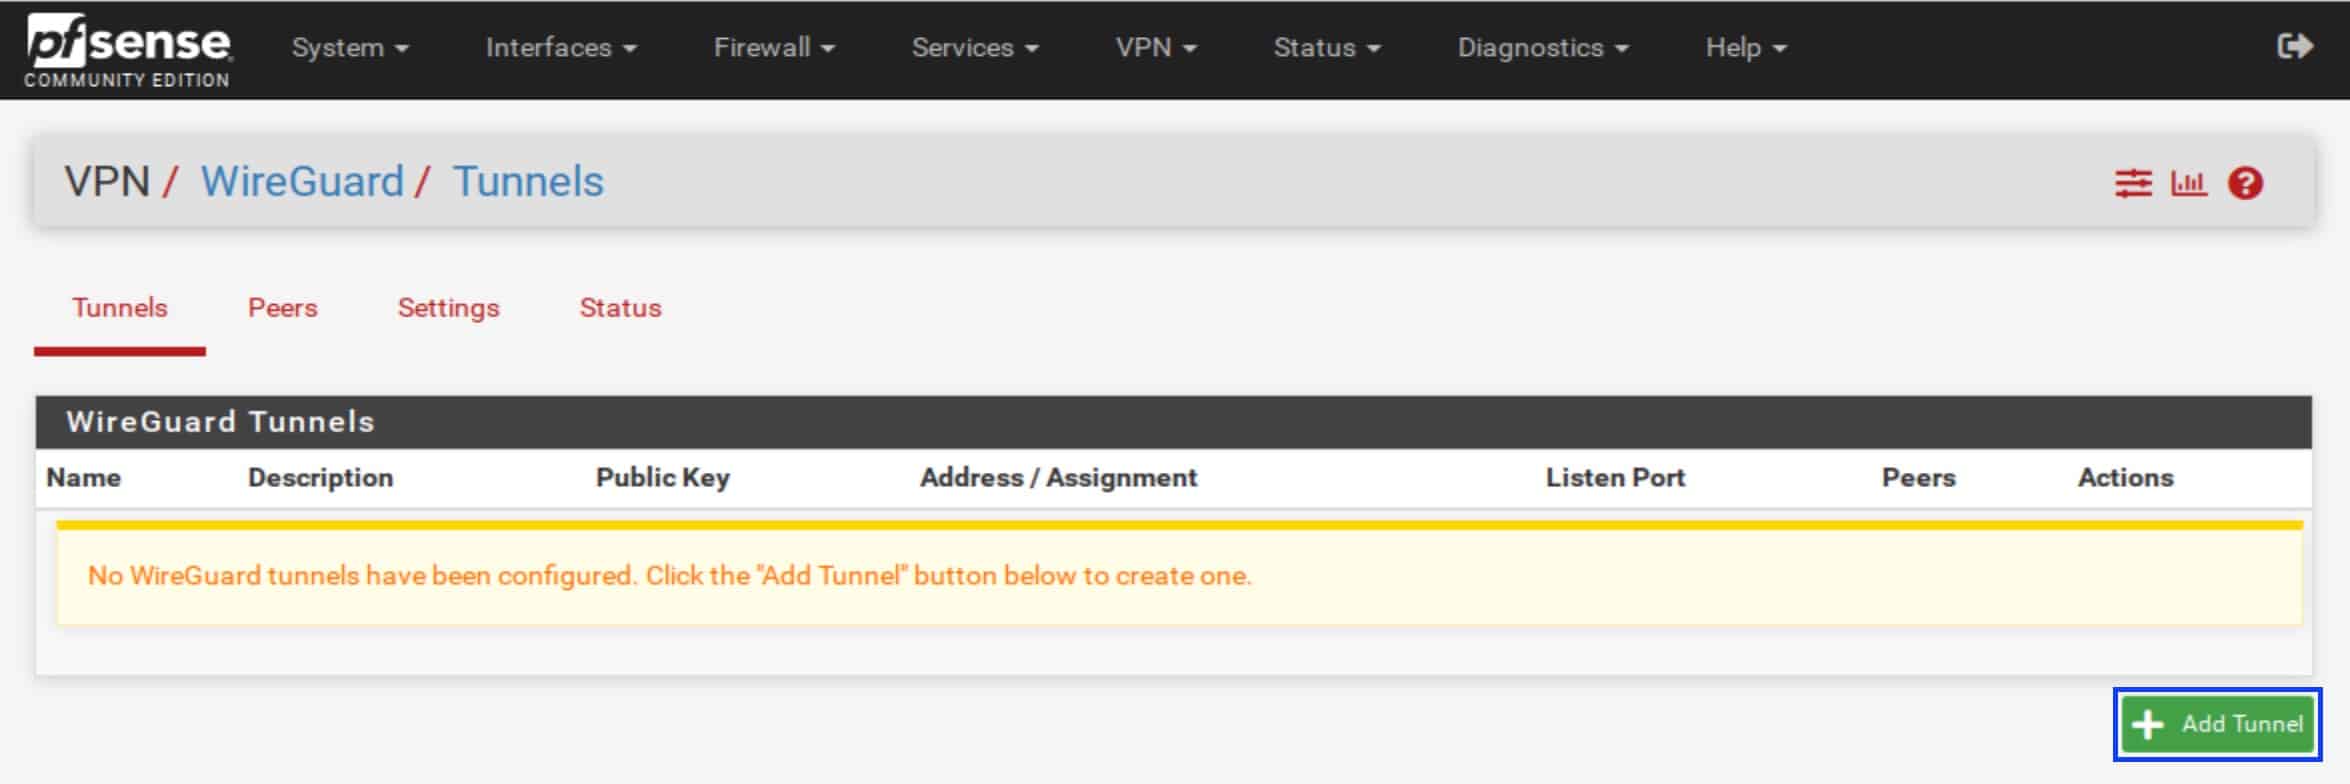Open the status graph icon
2350x784 pixels.
(x=2188, y=183)
